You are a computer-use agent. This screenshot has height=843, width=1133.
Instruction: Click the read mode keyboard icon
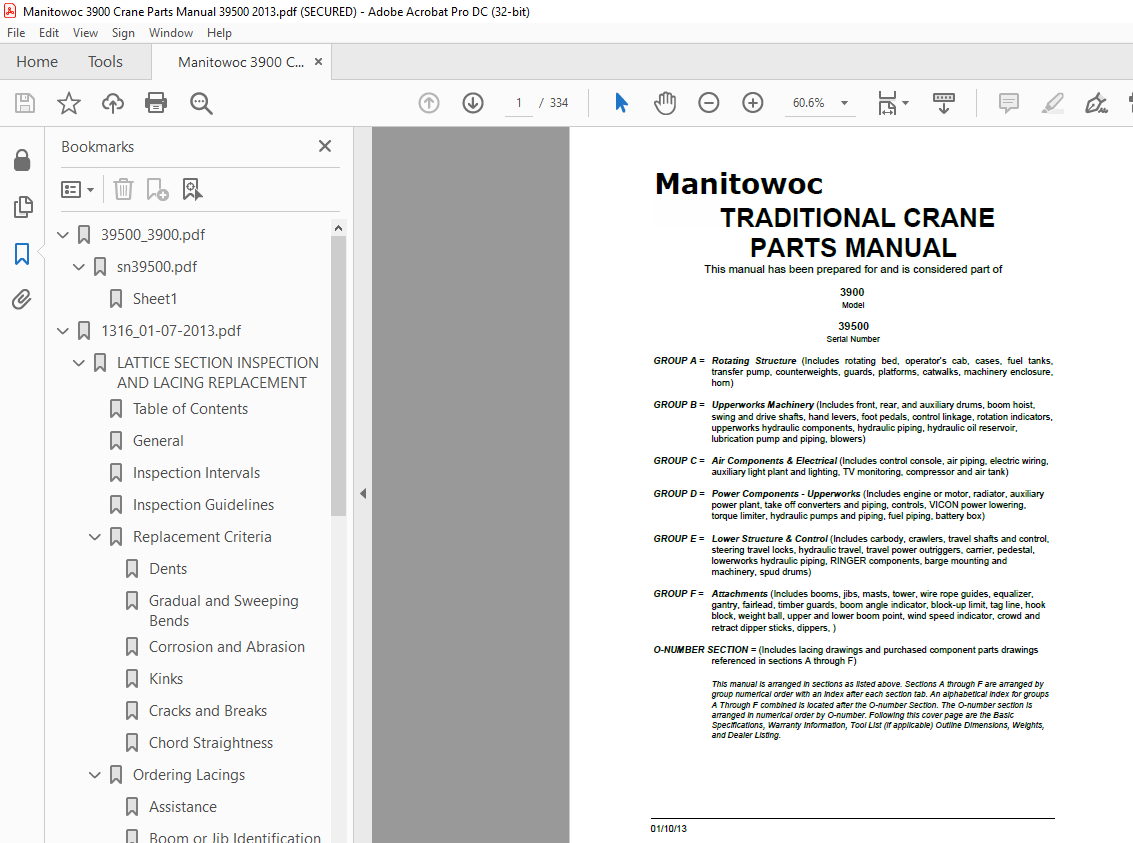(944, 103)
